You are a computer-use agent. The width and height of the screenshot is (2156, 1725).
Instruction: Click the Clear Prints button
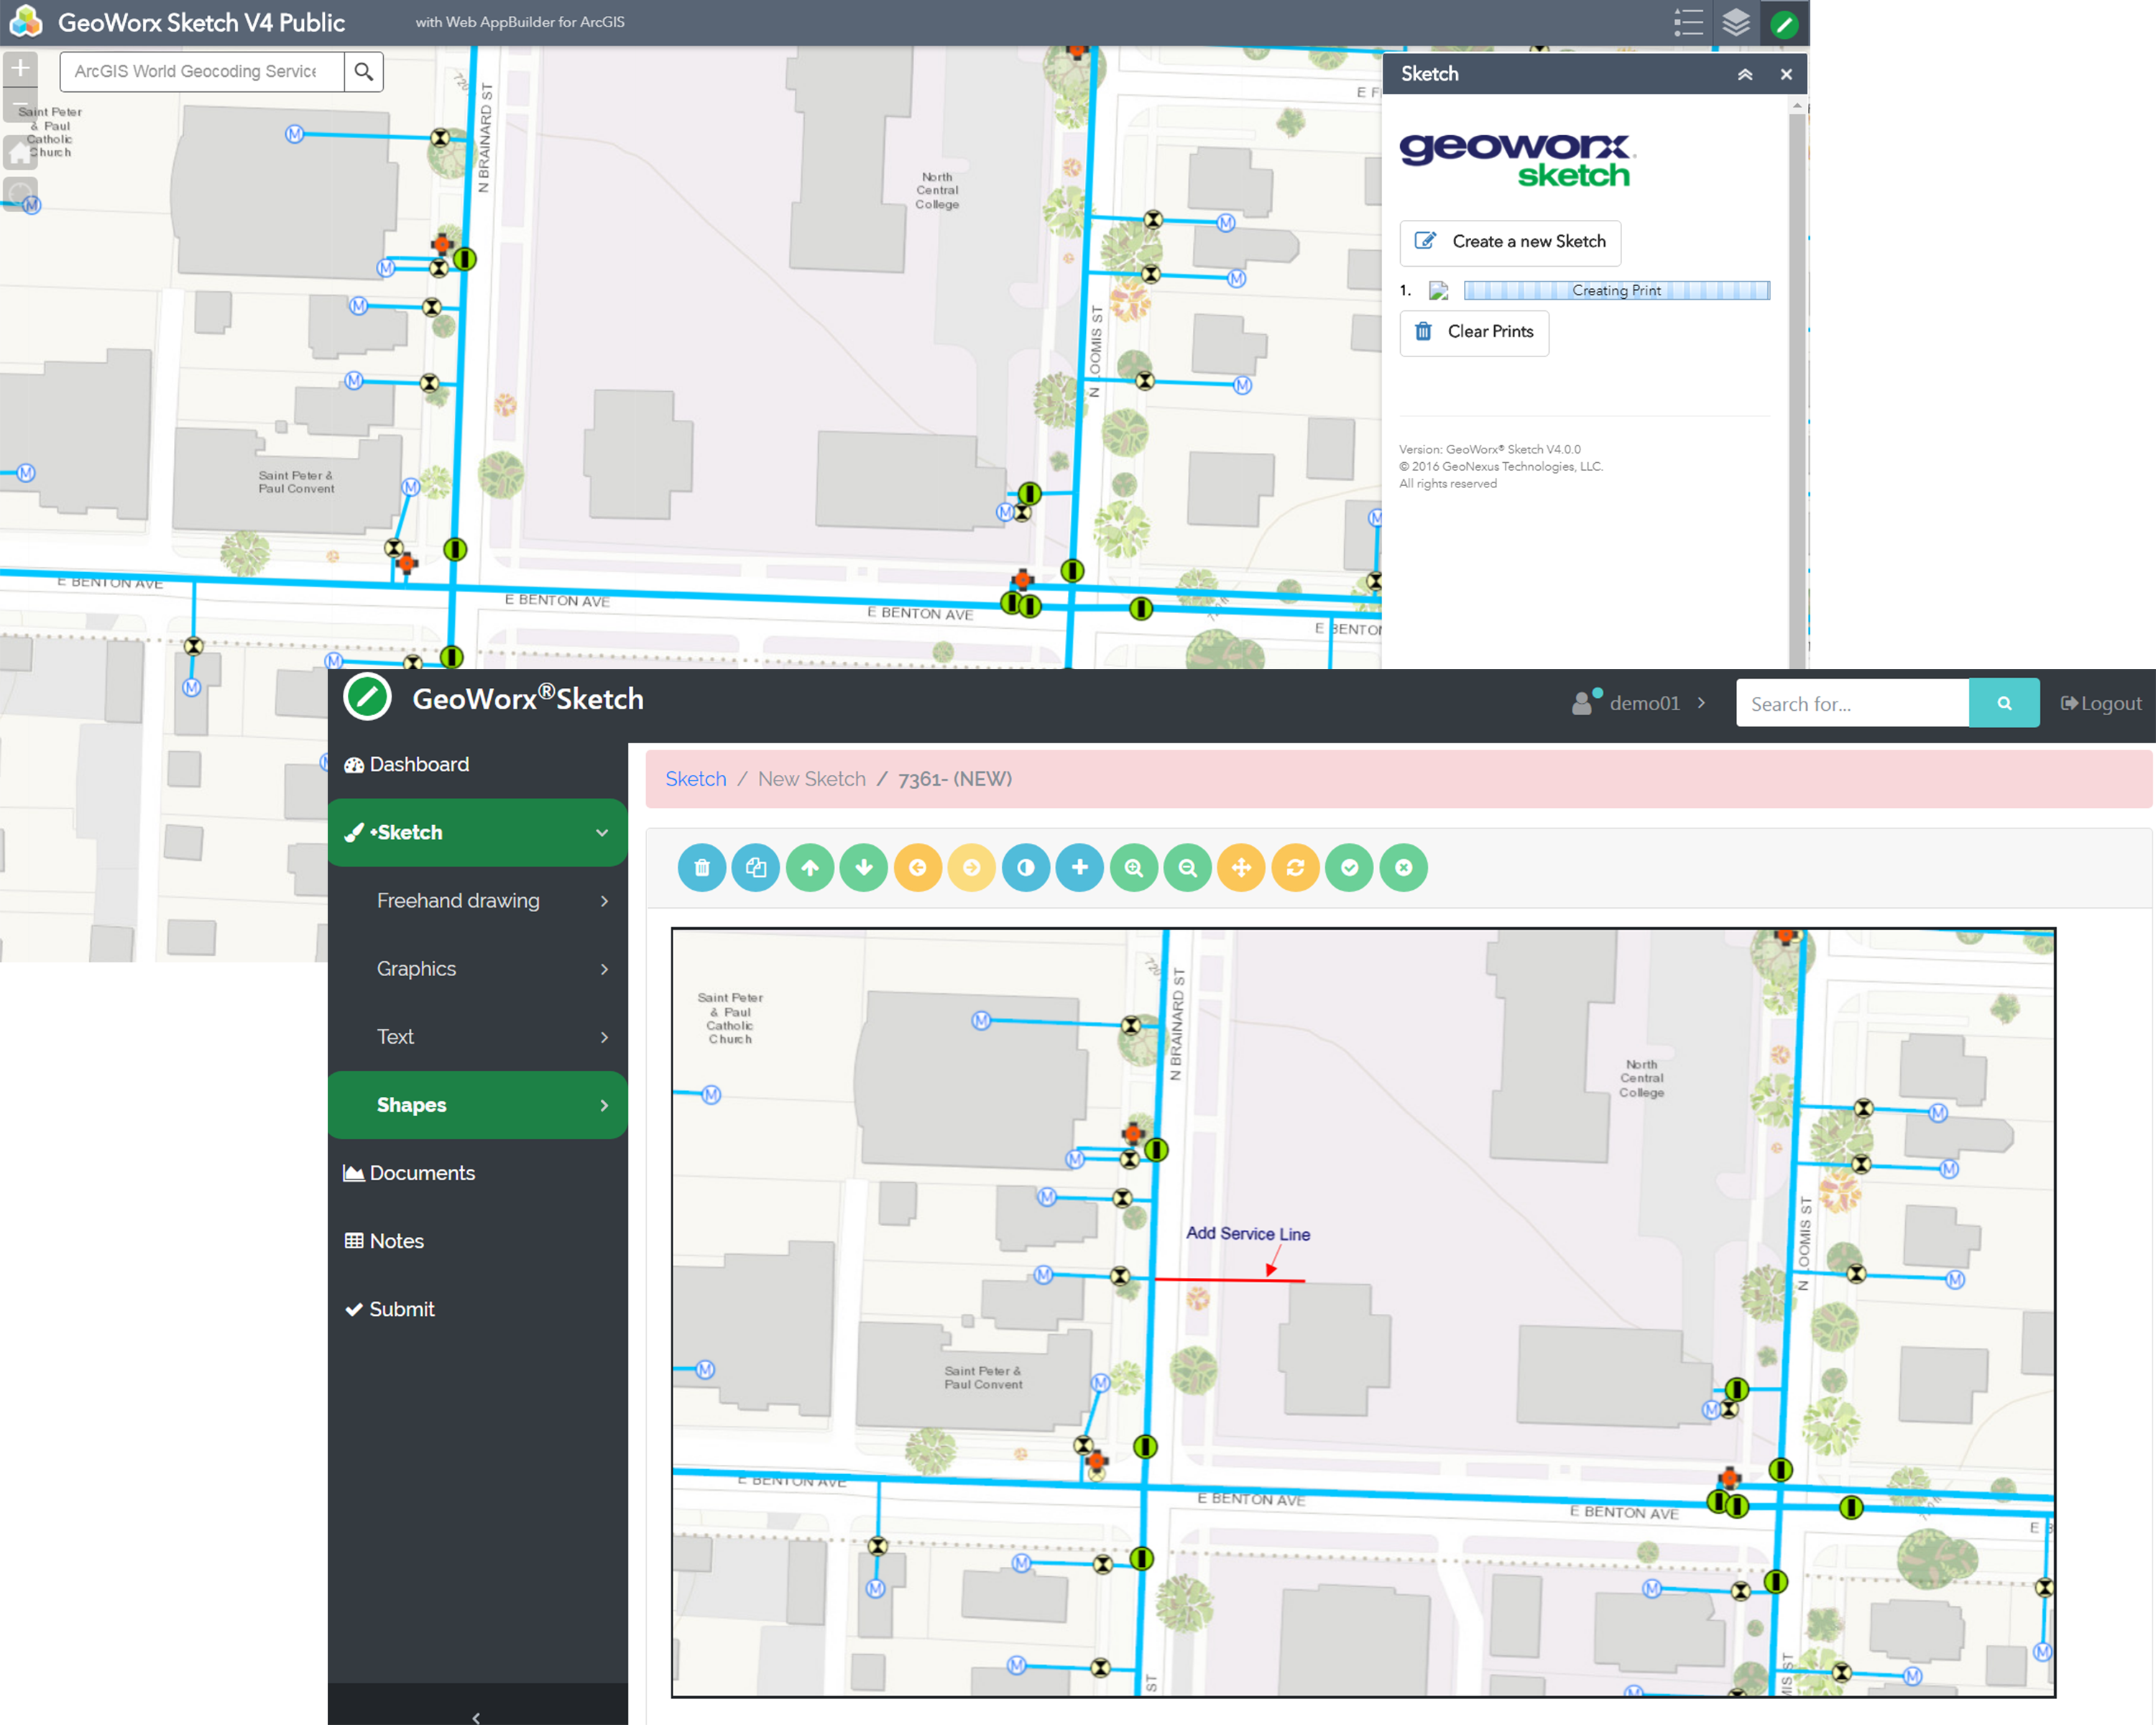pos(1474,332)
